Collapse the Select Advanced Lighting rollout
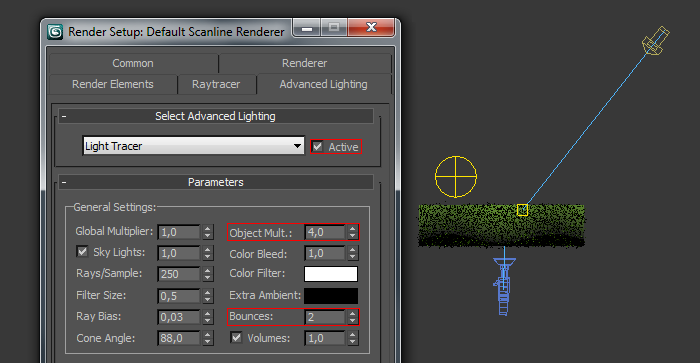Image resolution: width=700 pixels, height=363 pixels. point(216,116)
